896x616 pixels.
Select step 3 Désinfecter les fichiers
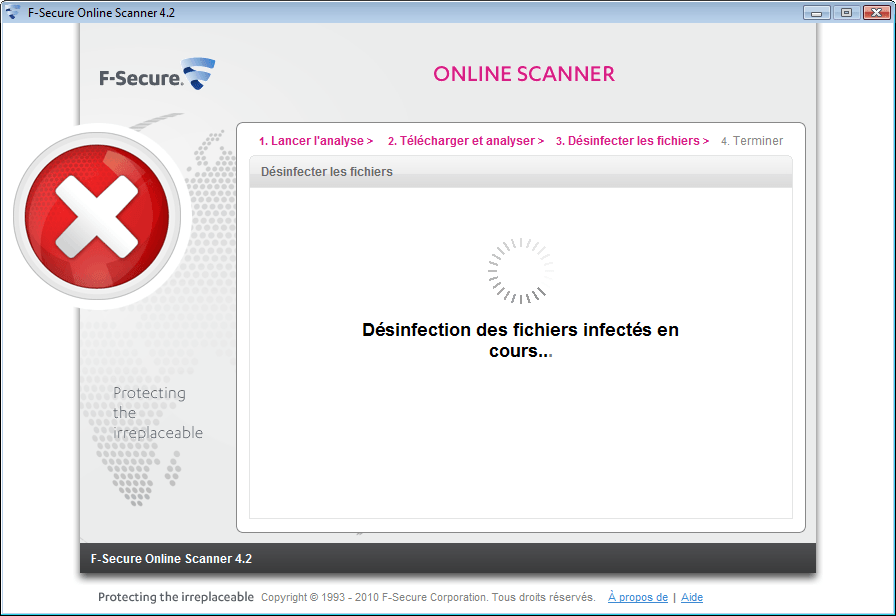pyautogui.click(x=633, y=141)
